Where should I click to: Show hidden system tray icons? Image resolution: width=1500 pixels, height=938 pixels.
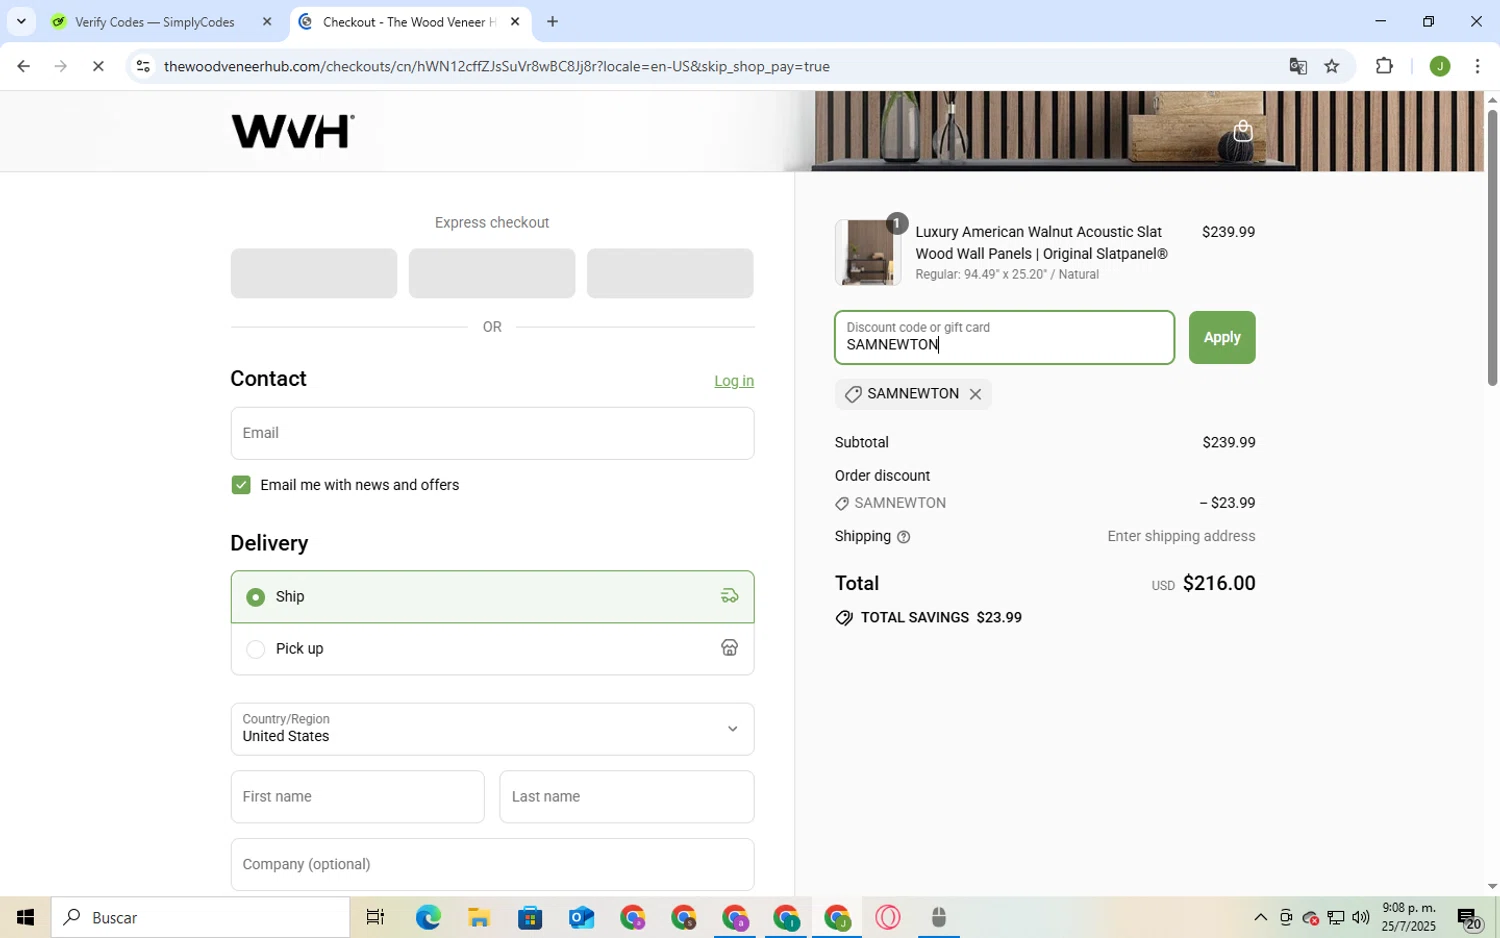(1260, 917)
